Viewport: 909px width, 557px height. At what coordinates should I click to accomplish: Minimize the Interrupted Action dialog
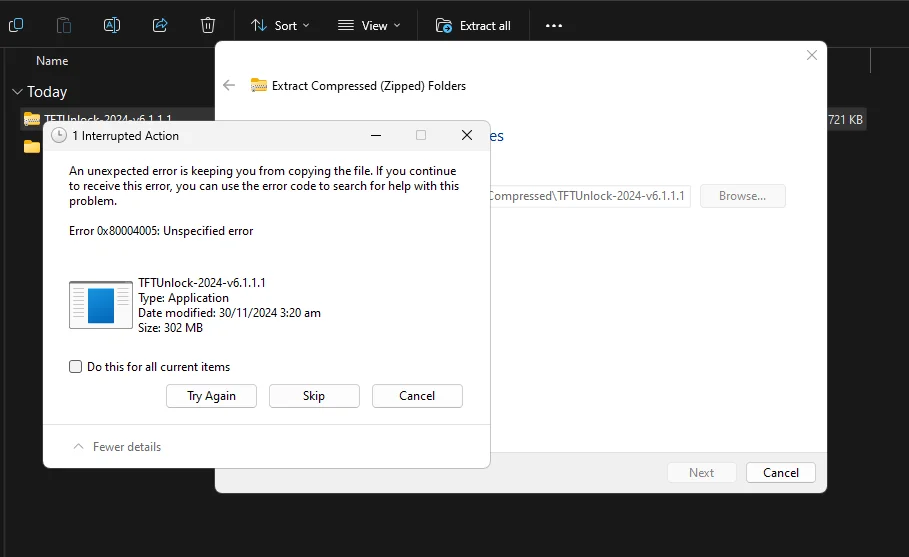pyautogui.click(x=376, y=136)
